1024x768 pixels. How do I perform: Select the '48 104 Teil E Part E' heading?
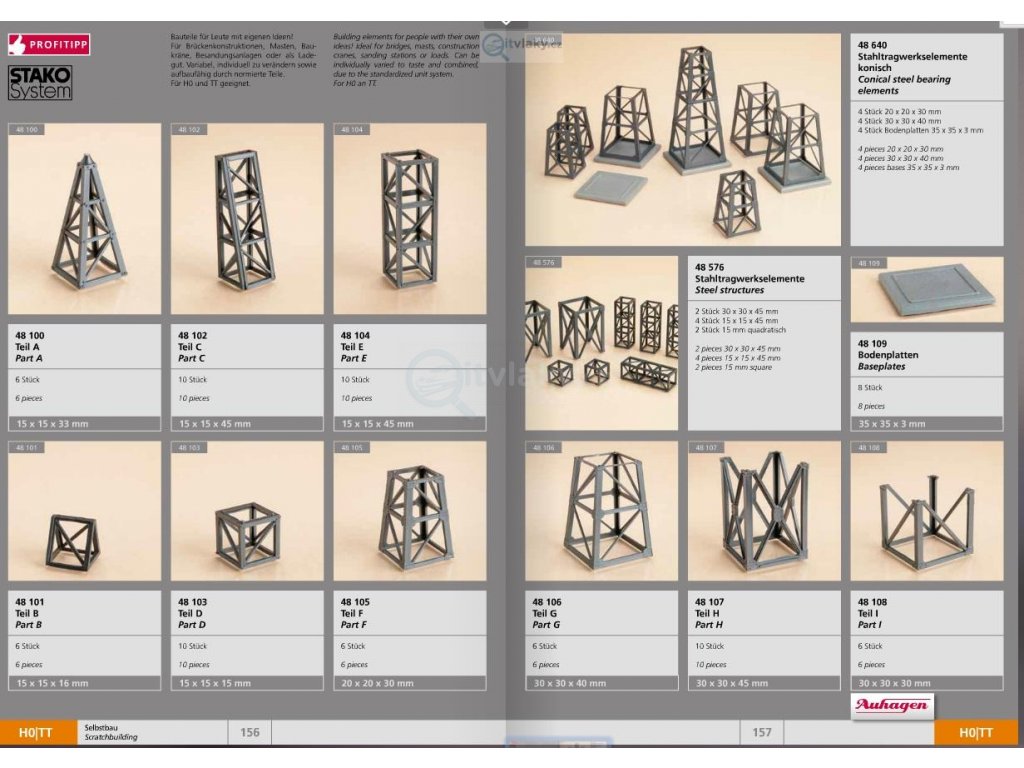pos(355,347)
